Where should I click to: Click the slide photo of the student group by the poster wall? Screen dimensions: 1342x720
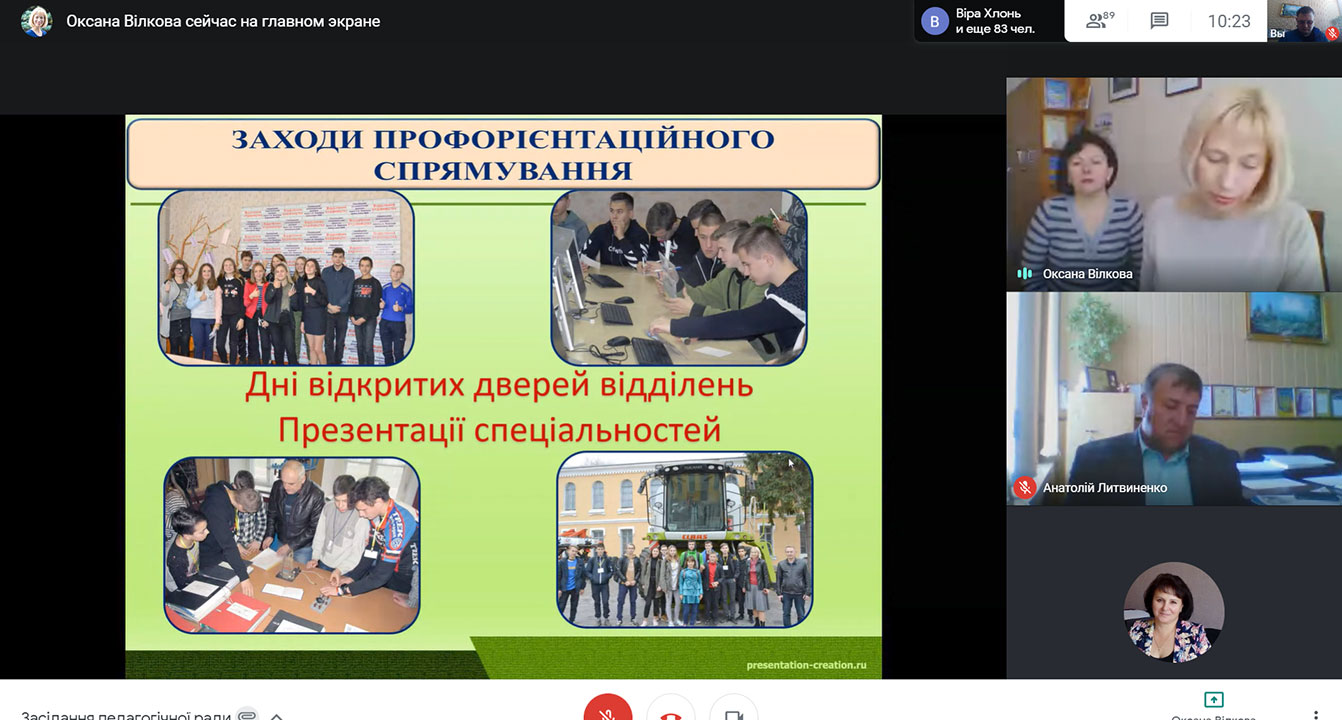(286, 277)
